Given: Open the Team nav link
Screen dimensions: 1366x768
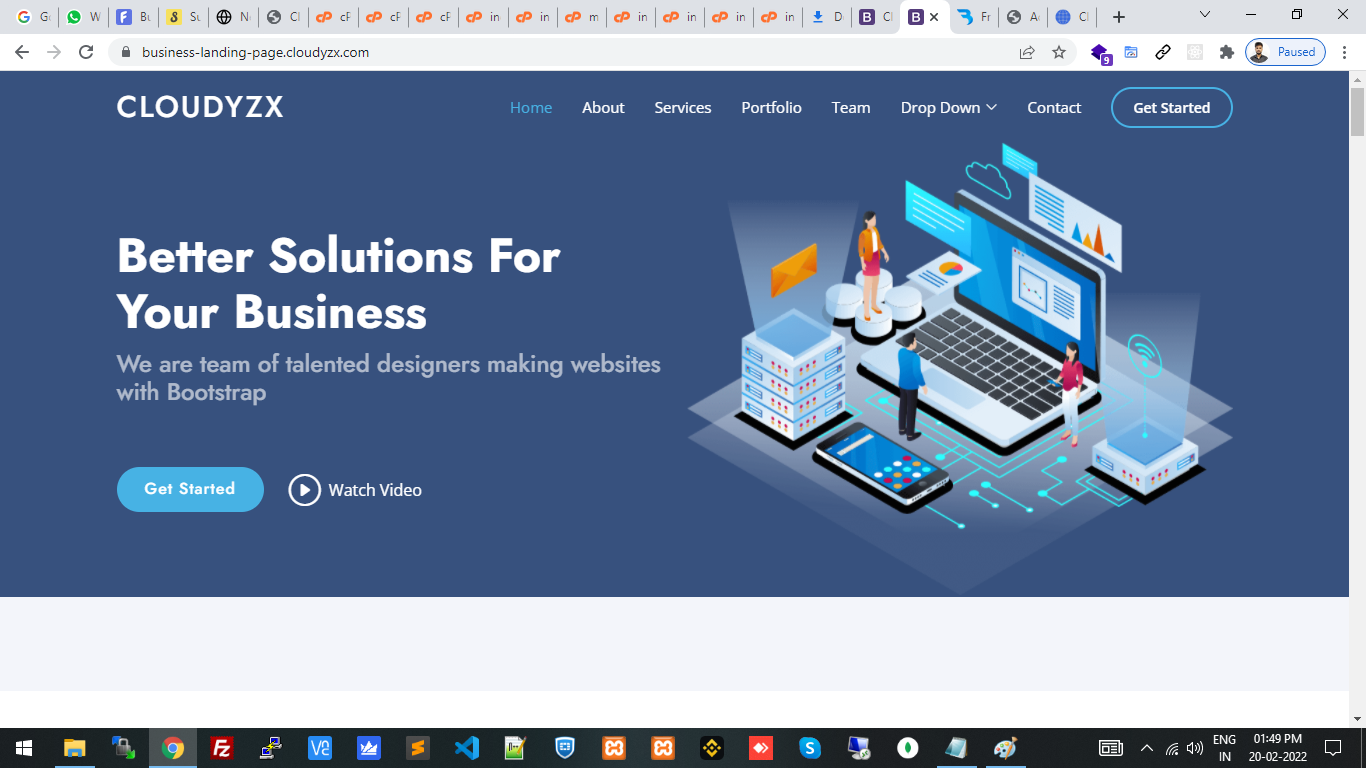Looking at the screenshot, I should click(x=851, y=108).
